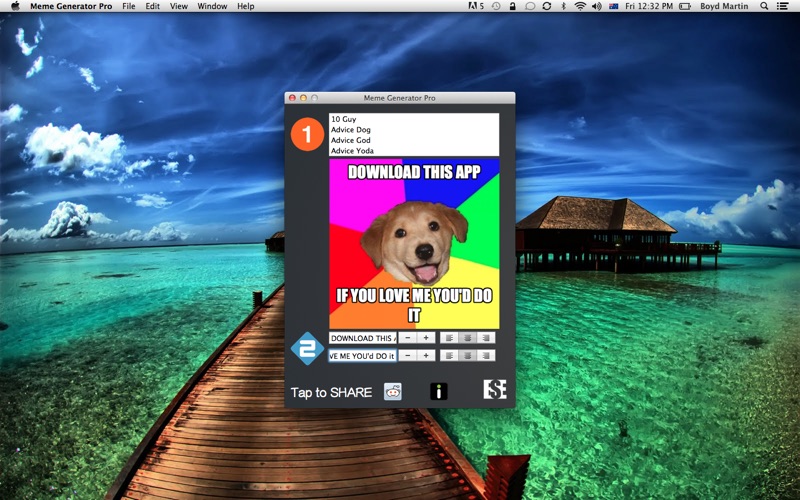Open the Meme Generator Pro app menu
The height and width of the screenshot is (500, 800).
(x=71, y=6)
